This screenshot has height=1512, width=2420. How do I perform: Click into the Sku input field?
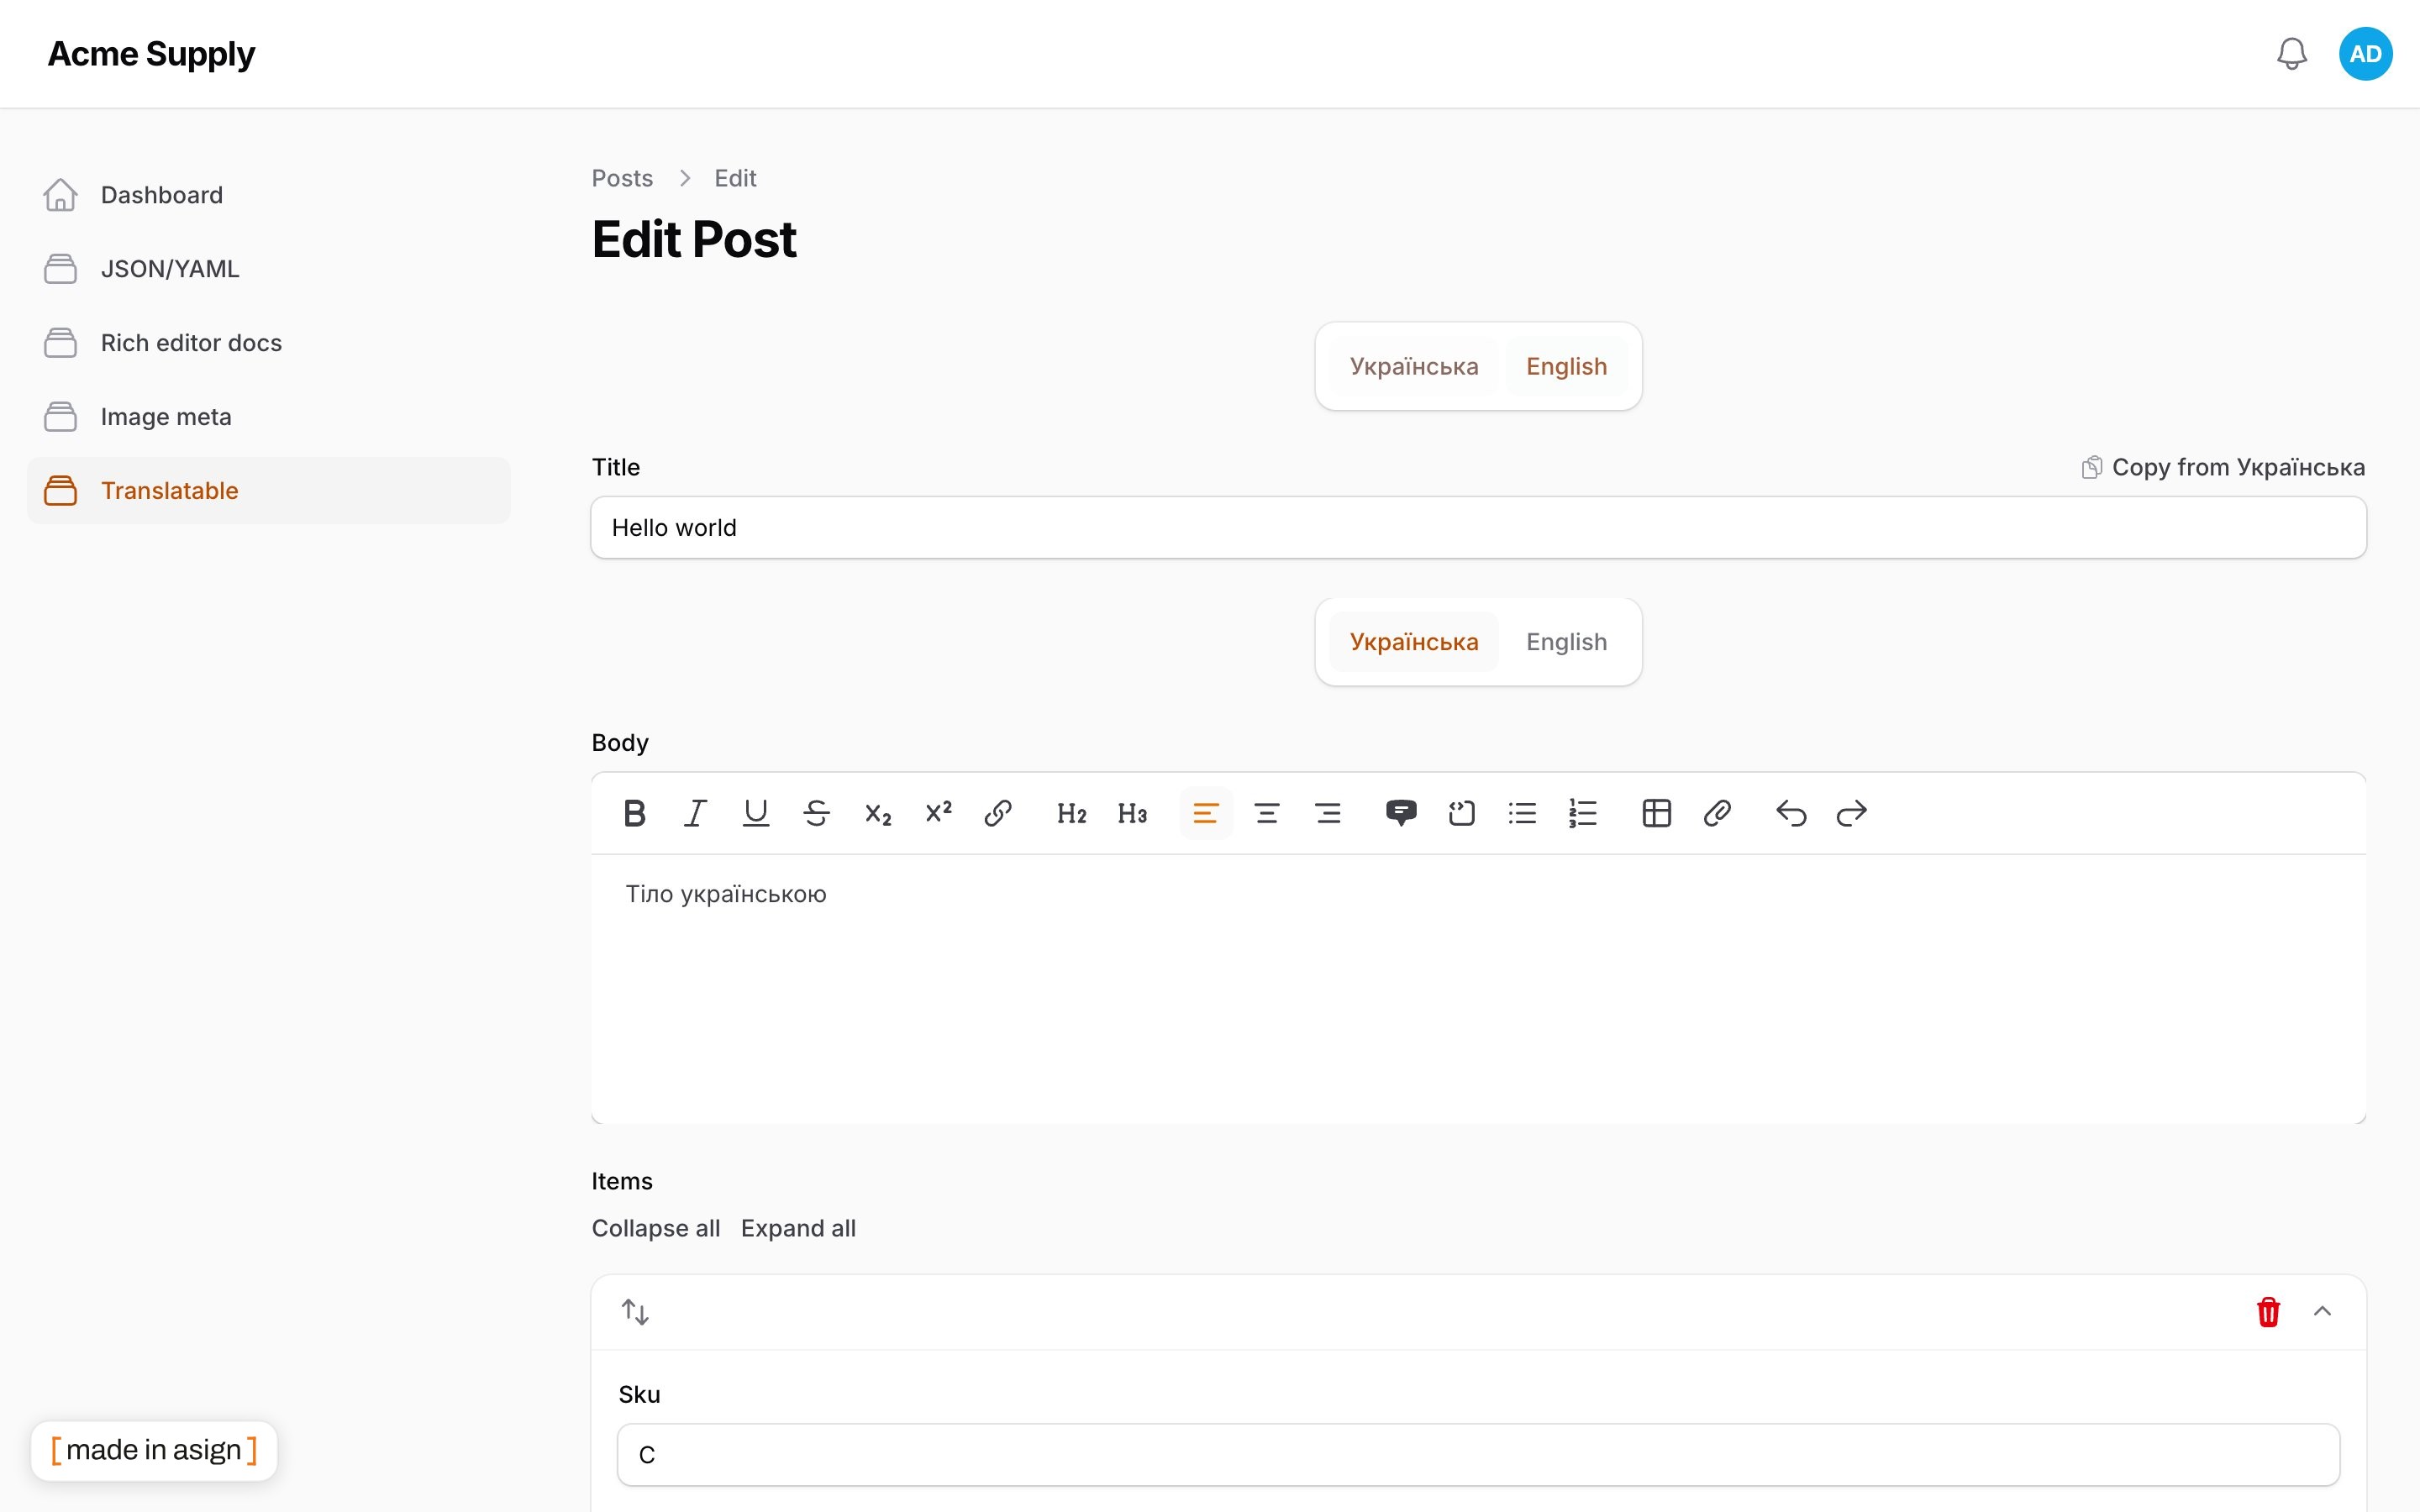click(x=1478, y=1455)
